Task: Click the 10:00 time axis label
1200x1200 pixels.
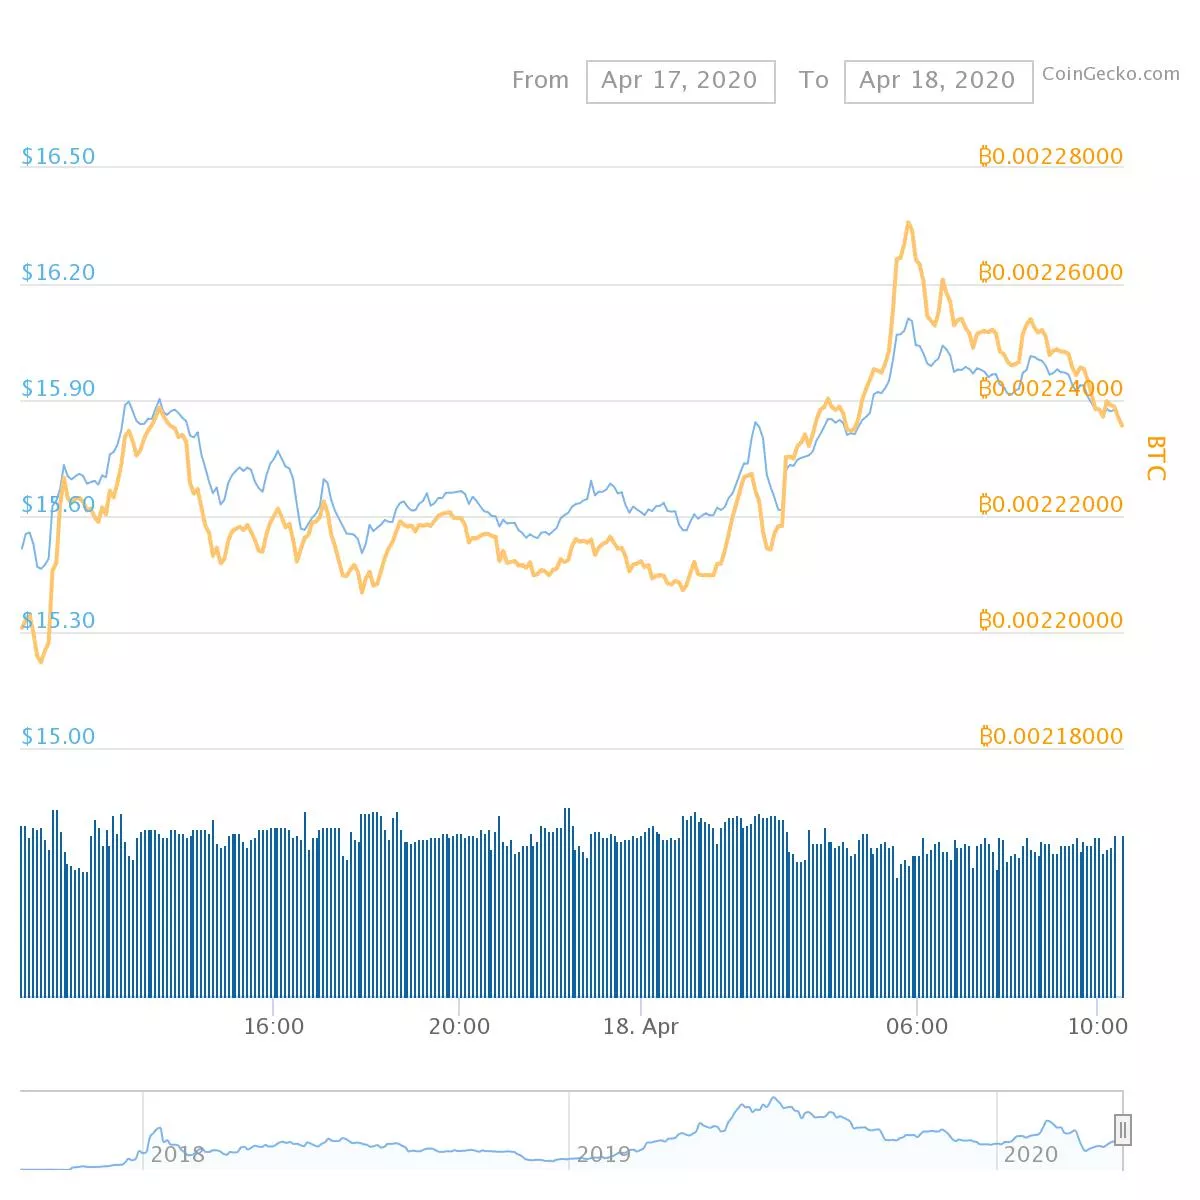Action: click(x=1097, y=1026)
